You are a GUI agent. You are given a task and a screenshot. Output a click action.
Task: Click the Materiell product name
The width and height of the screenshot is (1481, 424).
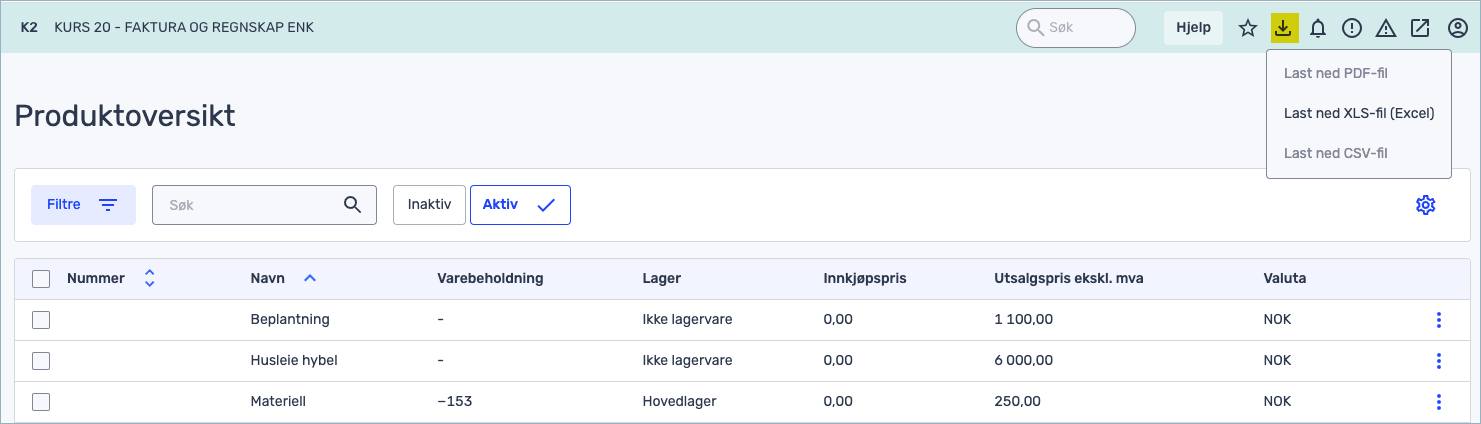point(280,402)
